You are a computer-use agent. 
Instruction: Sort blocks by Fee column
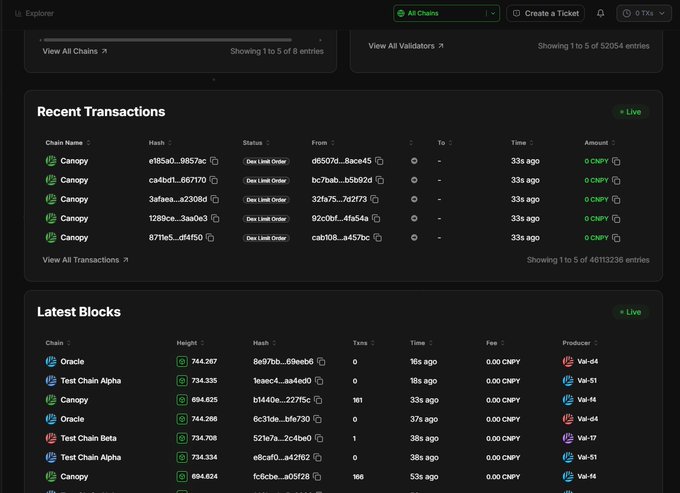(x=495, y=343)
